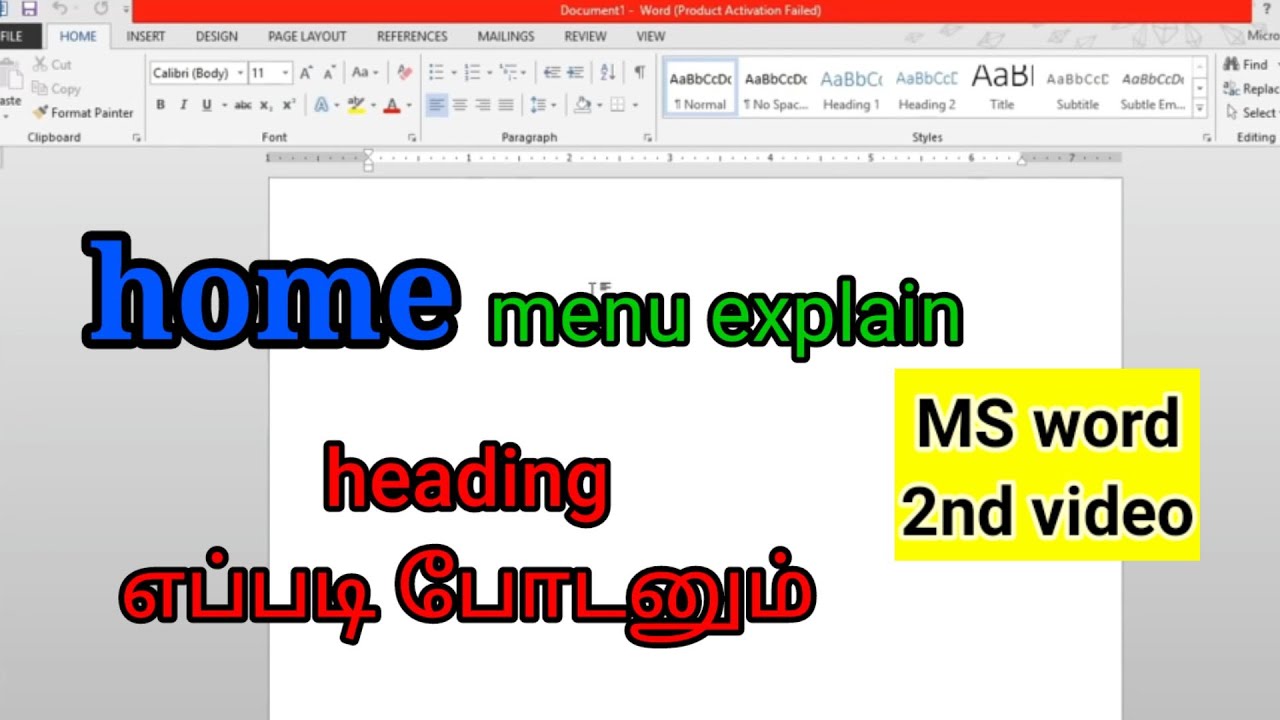Apply the Title style
This screenshot has width=1280, height=720.
pos(1002,87)
